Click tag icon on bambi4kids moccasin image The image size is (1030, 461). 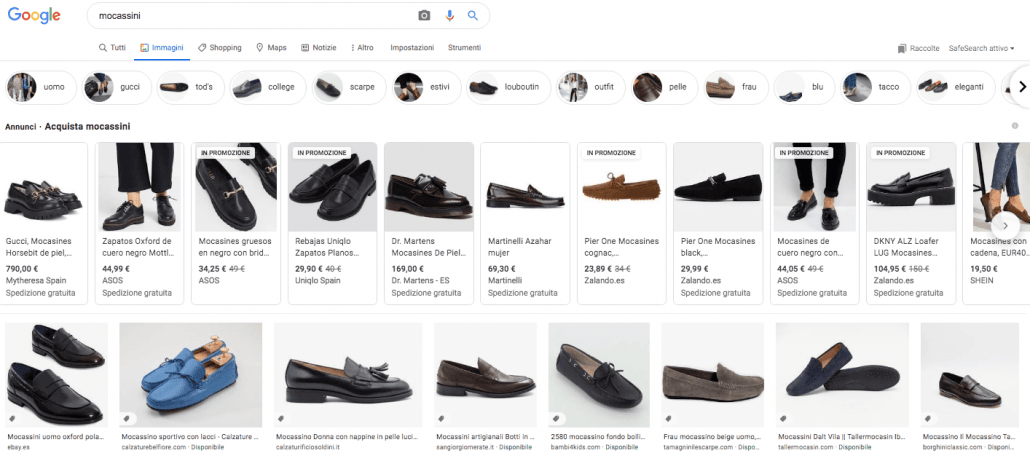tap(556, 418)
